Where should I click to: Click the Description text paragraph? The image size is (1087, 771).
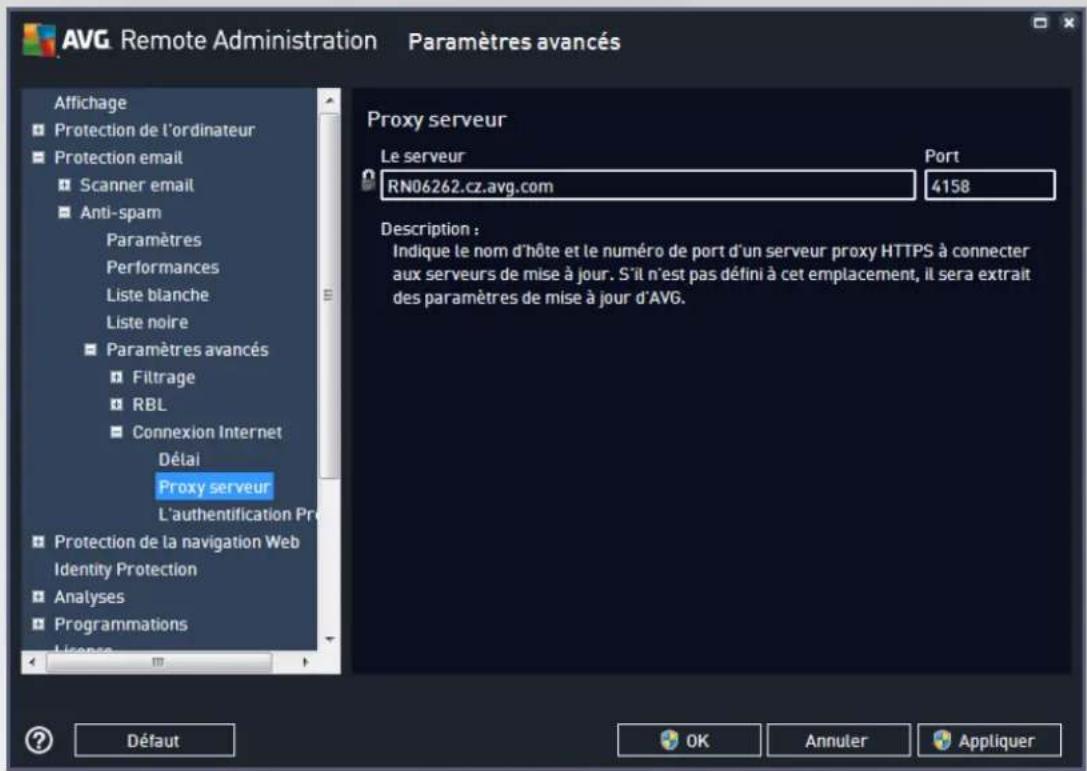click(711, 274)
